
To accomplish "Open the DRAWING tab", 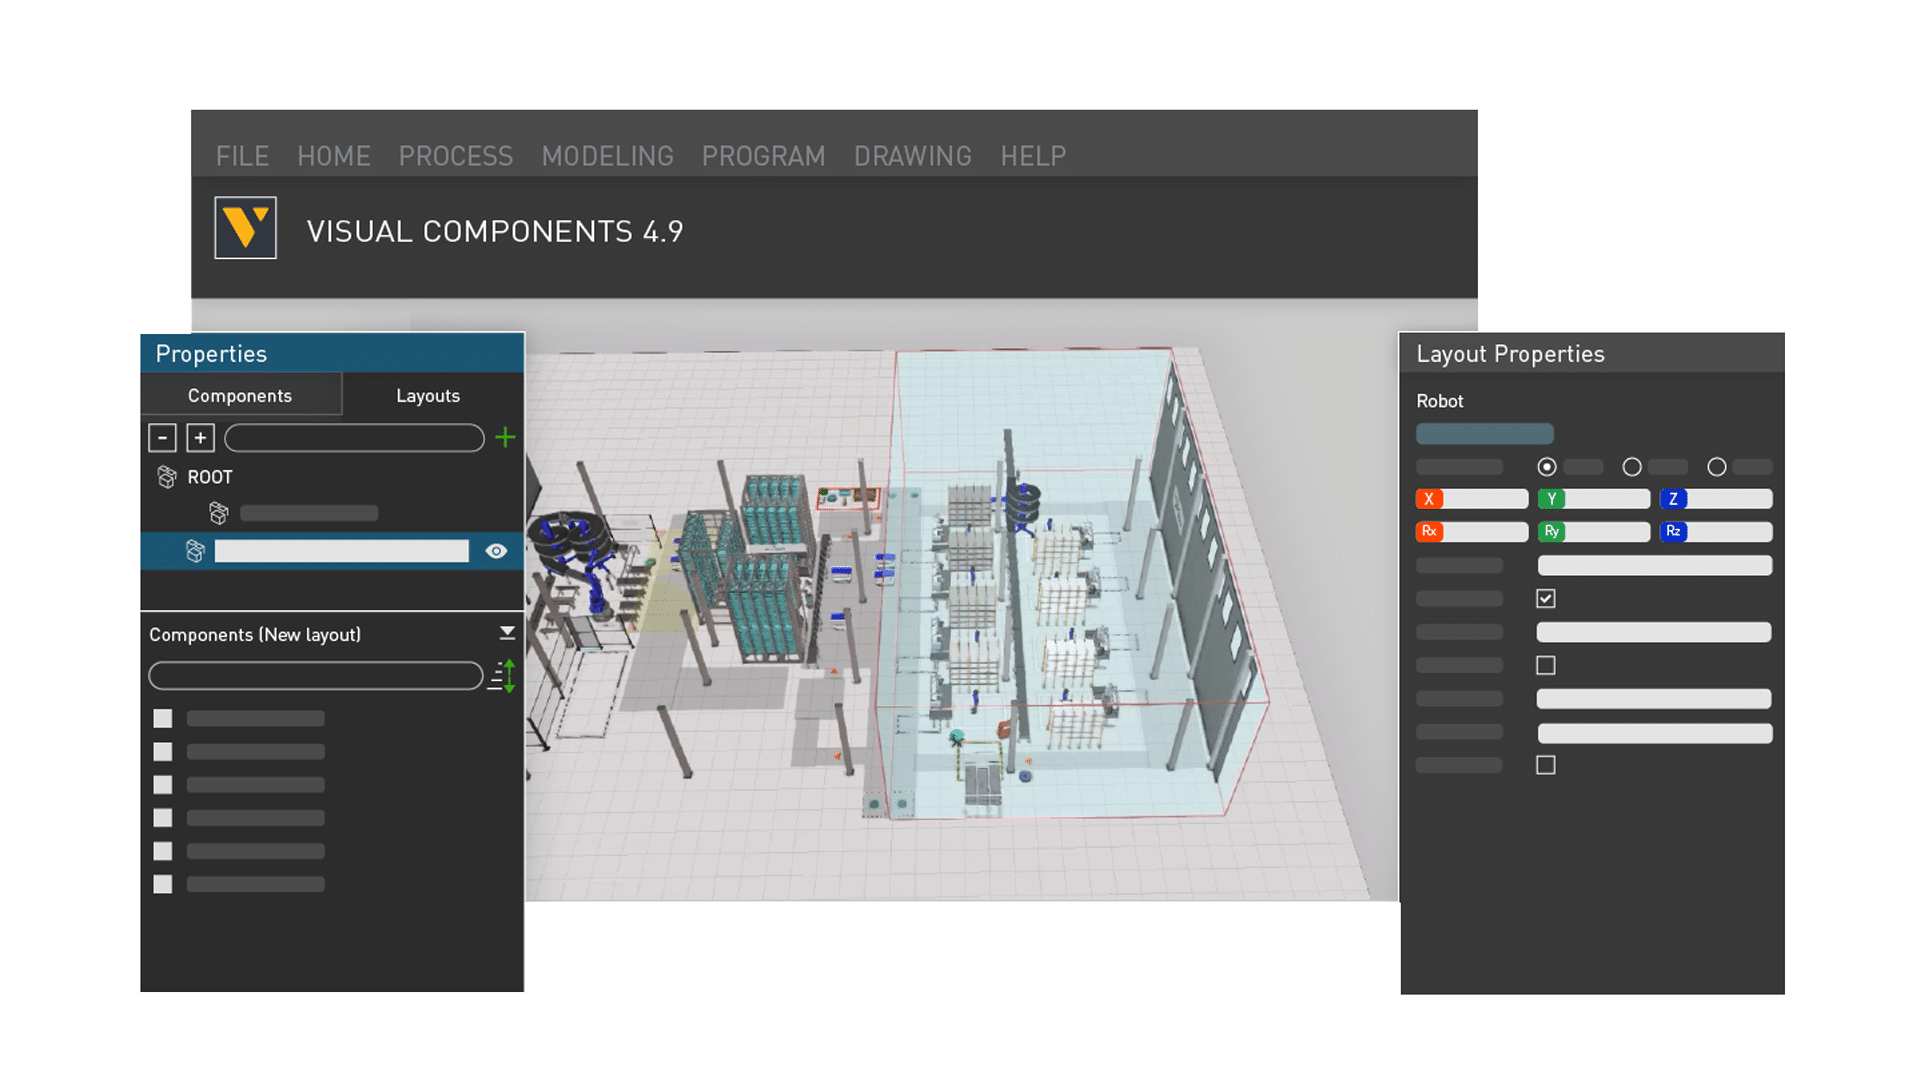I will (912, 156).
